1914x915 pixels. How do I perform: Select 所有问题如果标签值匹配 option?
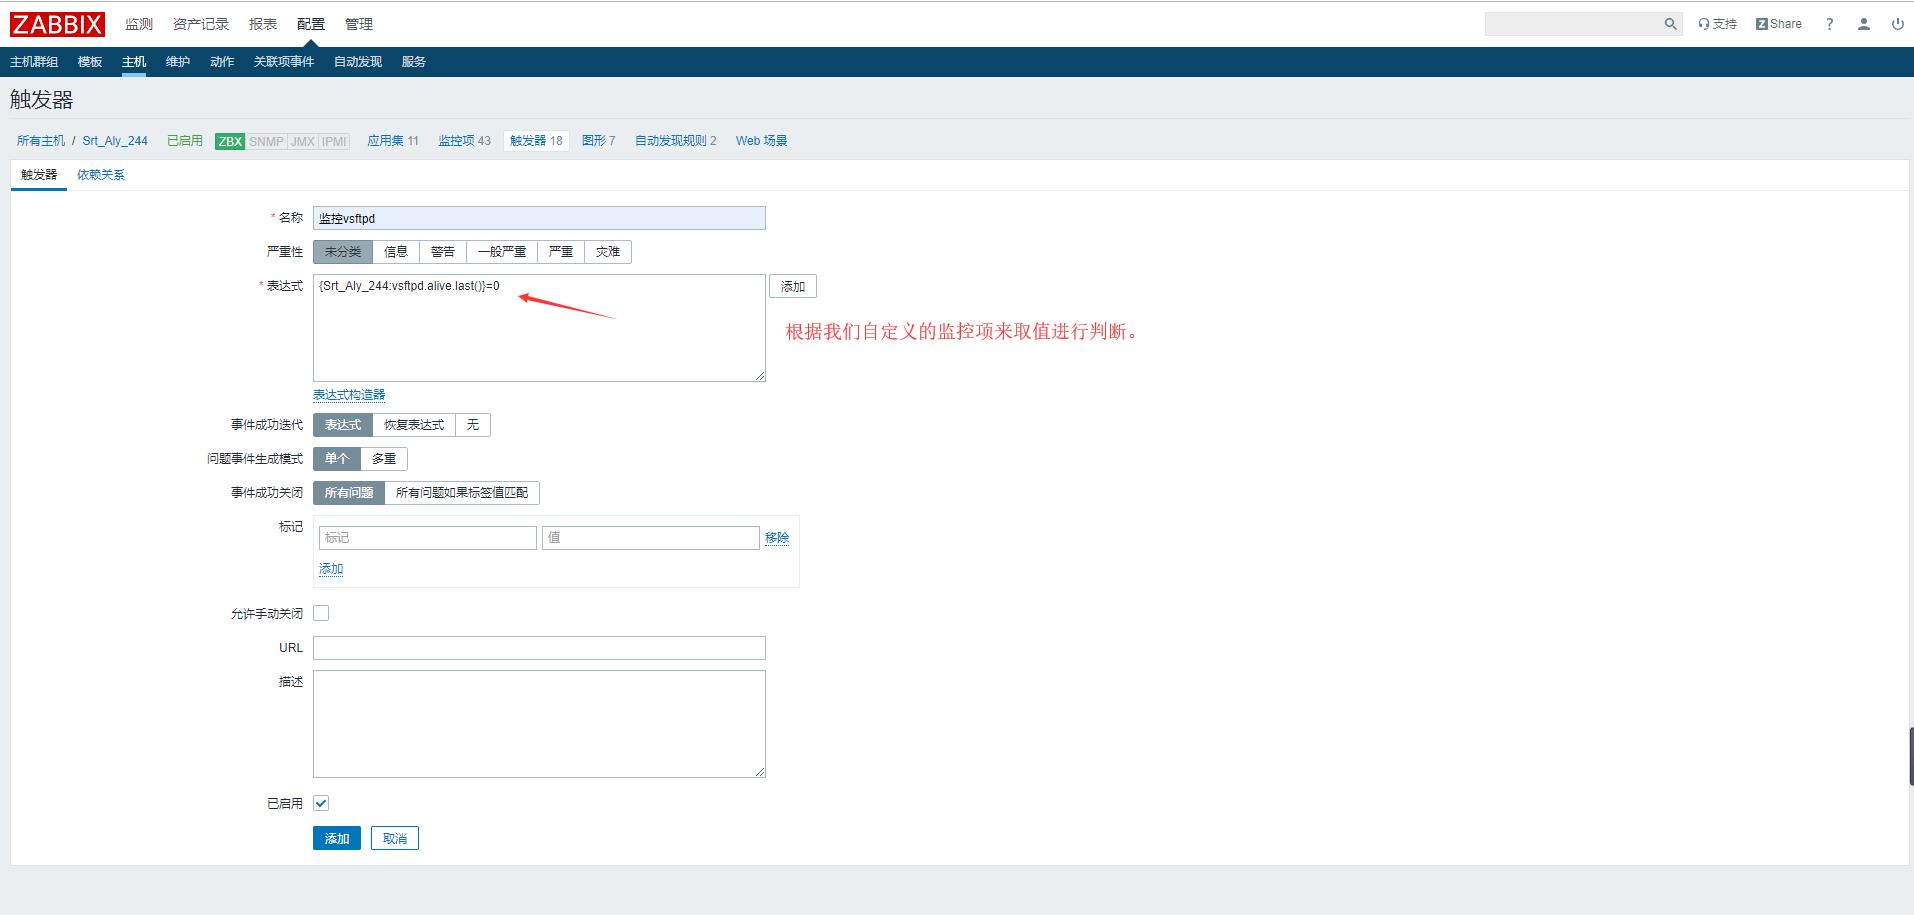tap(462, 493)
